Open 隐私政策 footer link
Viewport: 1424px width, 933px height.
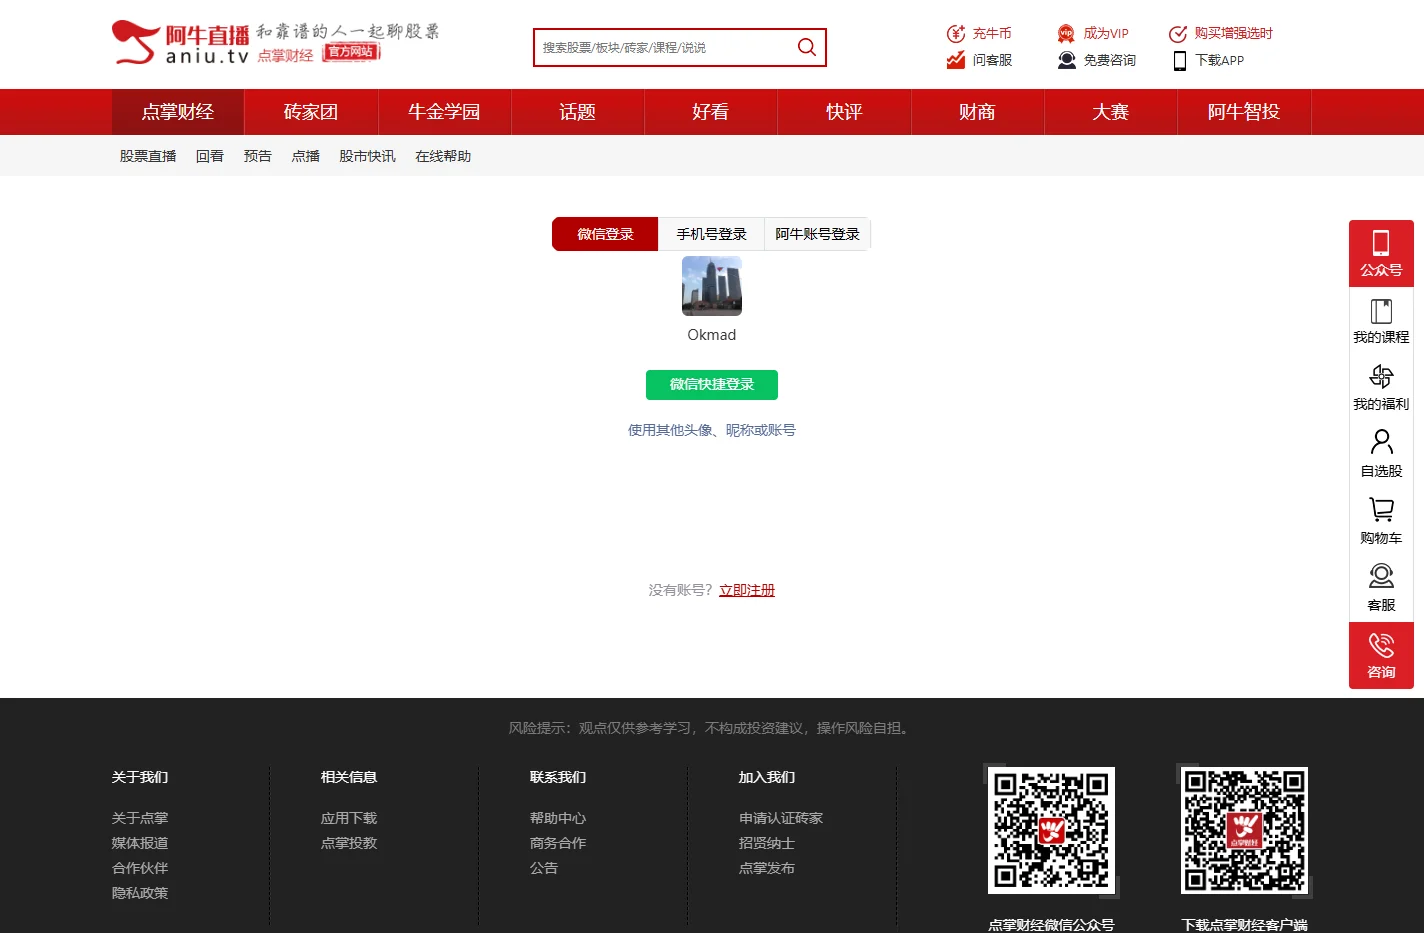pyautogui.click(x=140, y=893)
